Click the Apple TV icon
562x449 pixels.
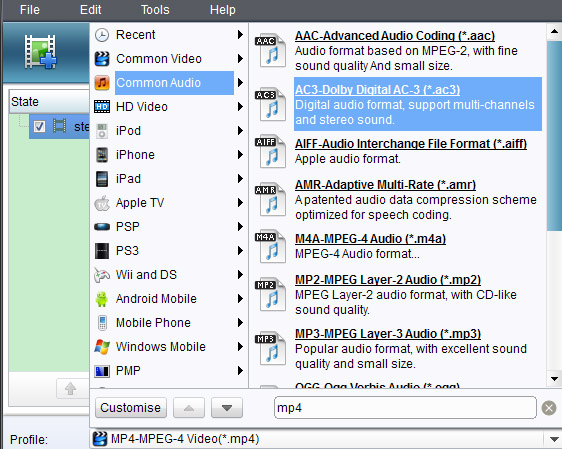[x=102, y=203]
